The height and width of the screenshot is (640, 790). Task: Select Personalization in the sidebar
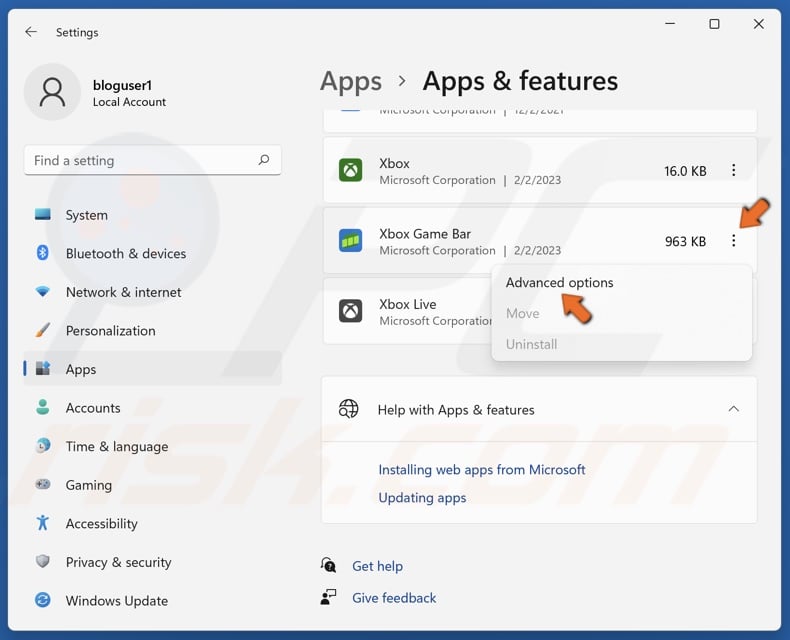[x=110, y=331]
